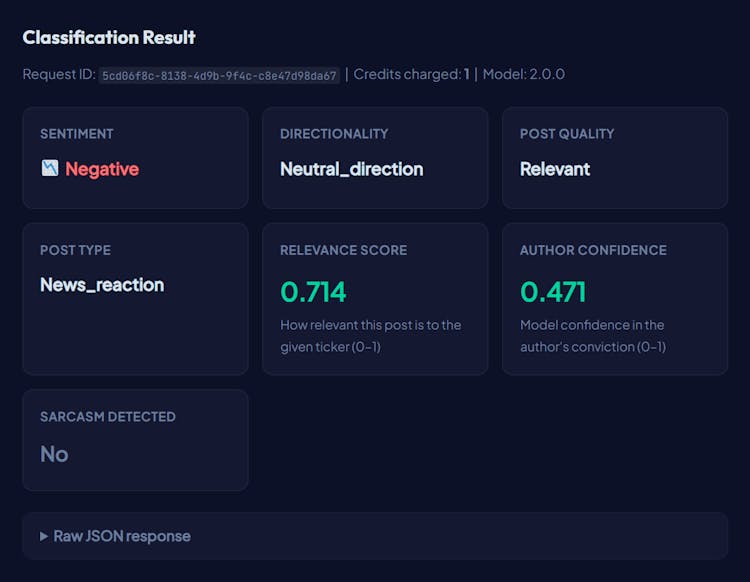Screen dimensions: 750x582
Task: Click the Negative sentiment value
Action: coord(102,169)
